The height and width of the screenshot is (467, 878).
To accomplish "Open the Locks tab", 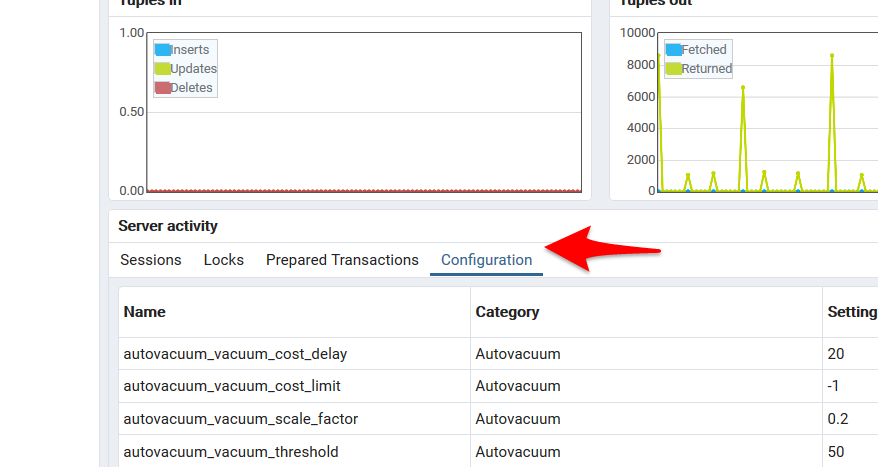I will point(223,260).
